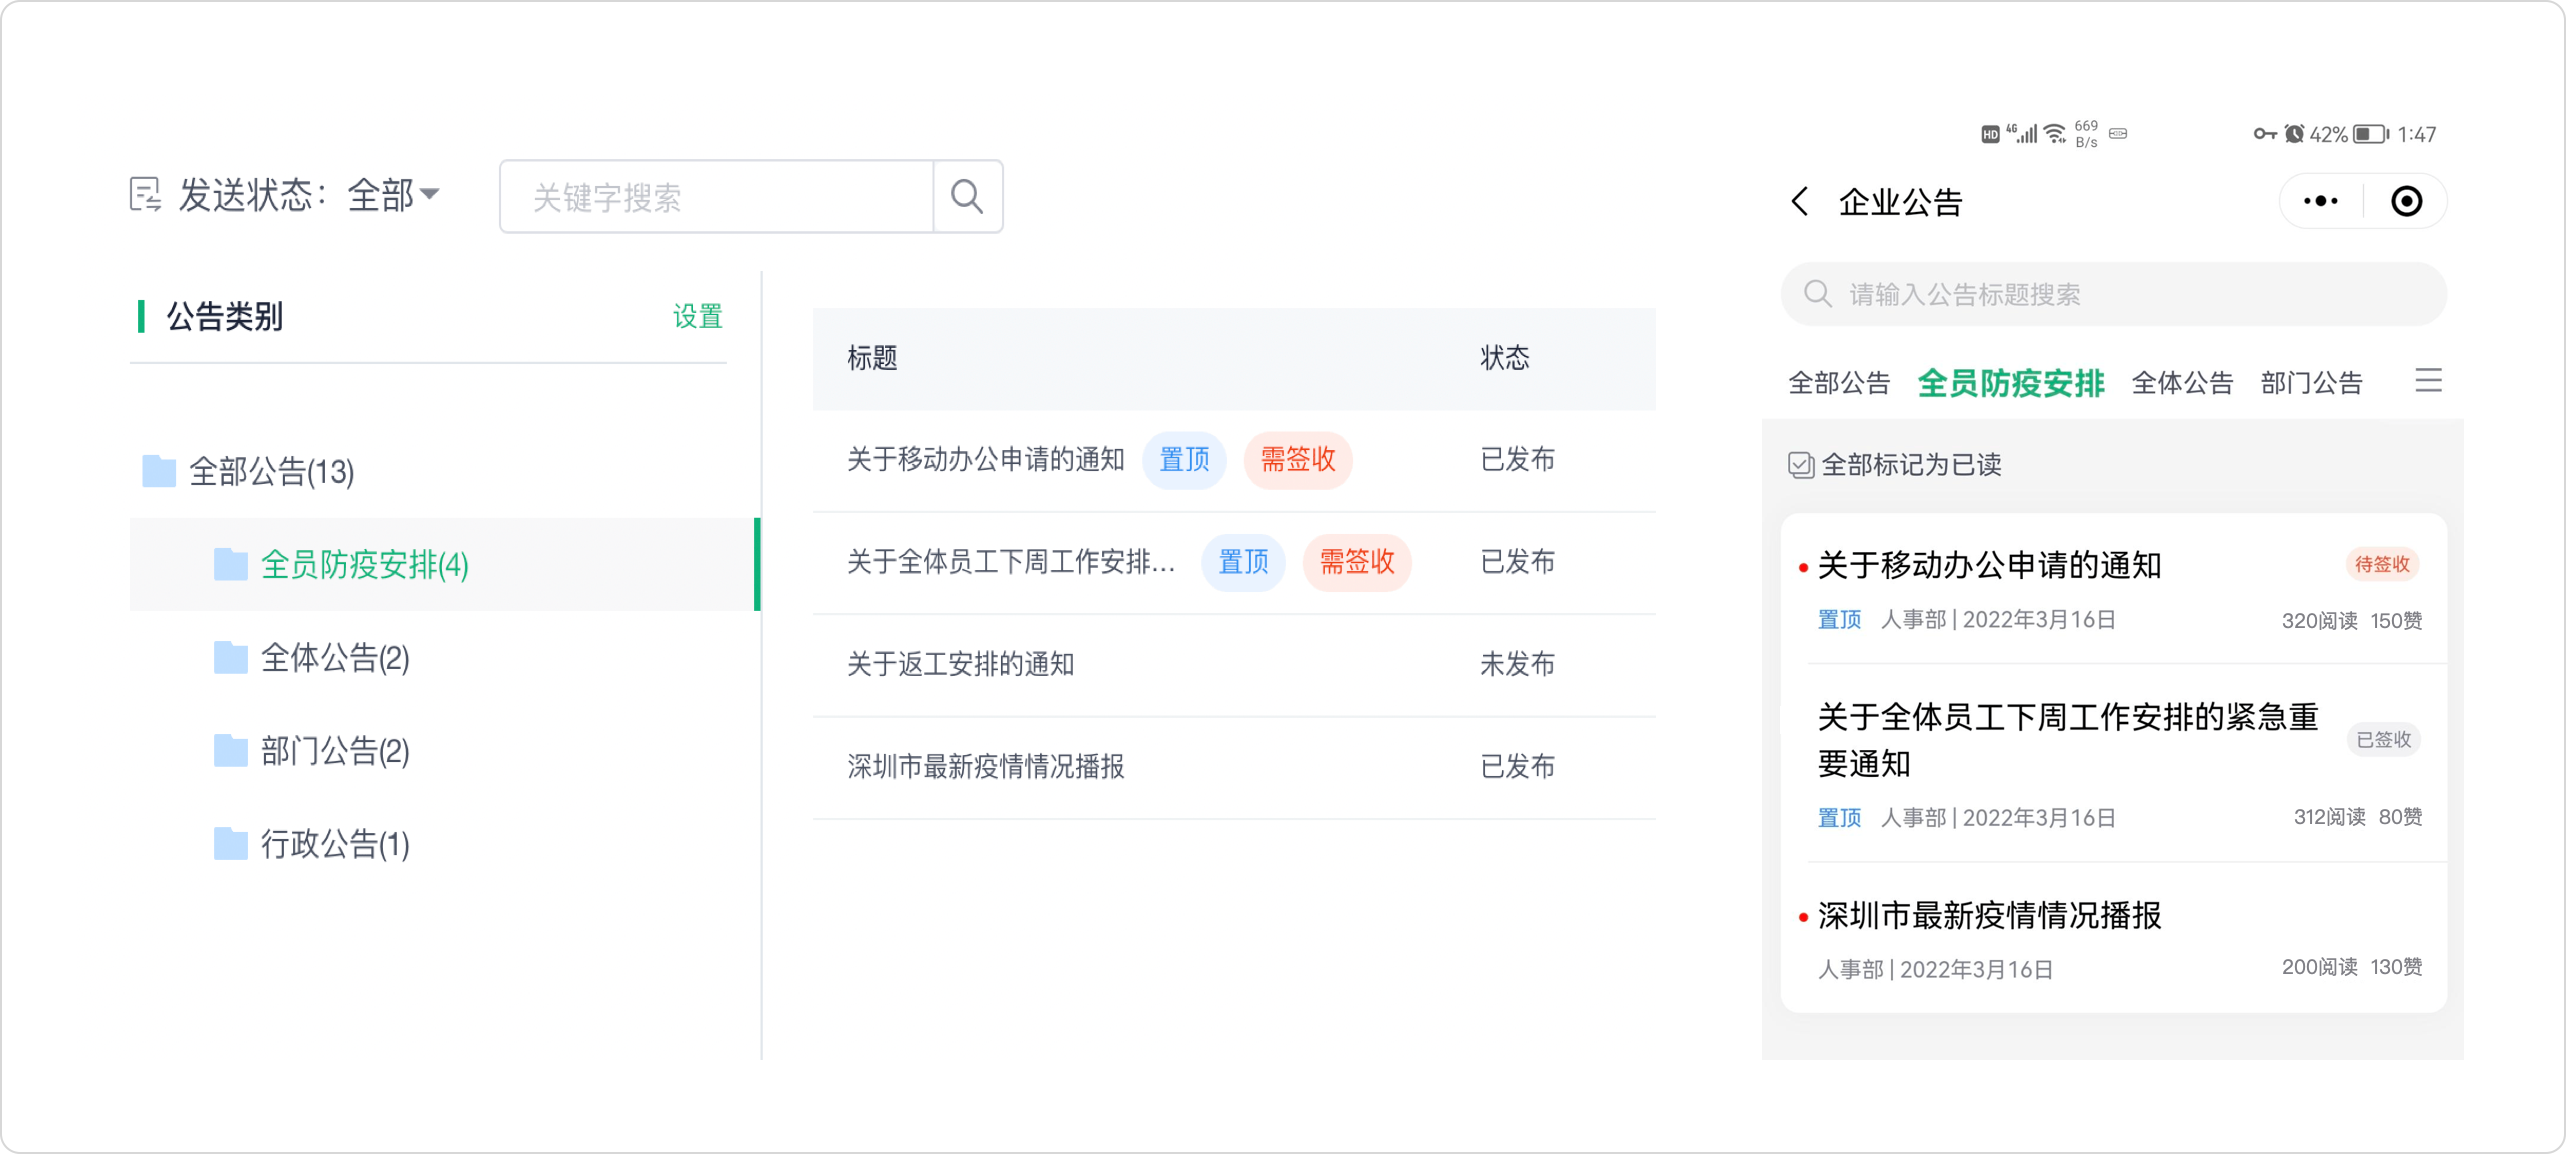Open the three-dots more menu
The width and height of the screenshot is (2566, 1154).
click(x=2320, y=202)
